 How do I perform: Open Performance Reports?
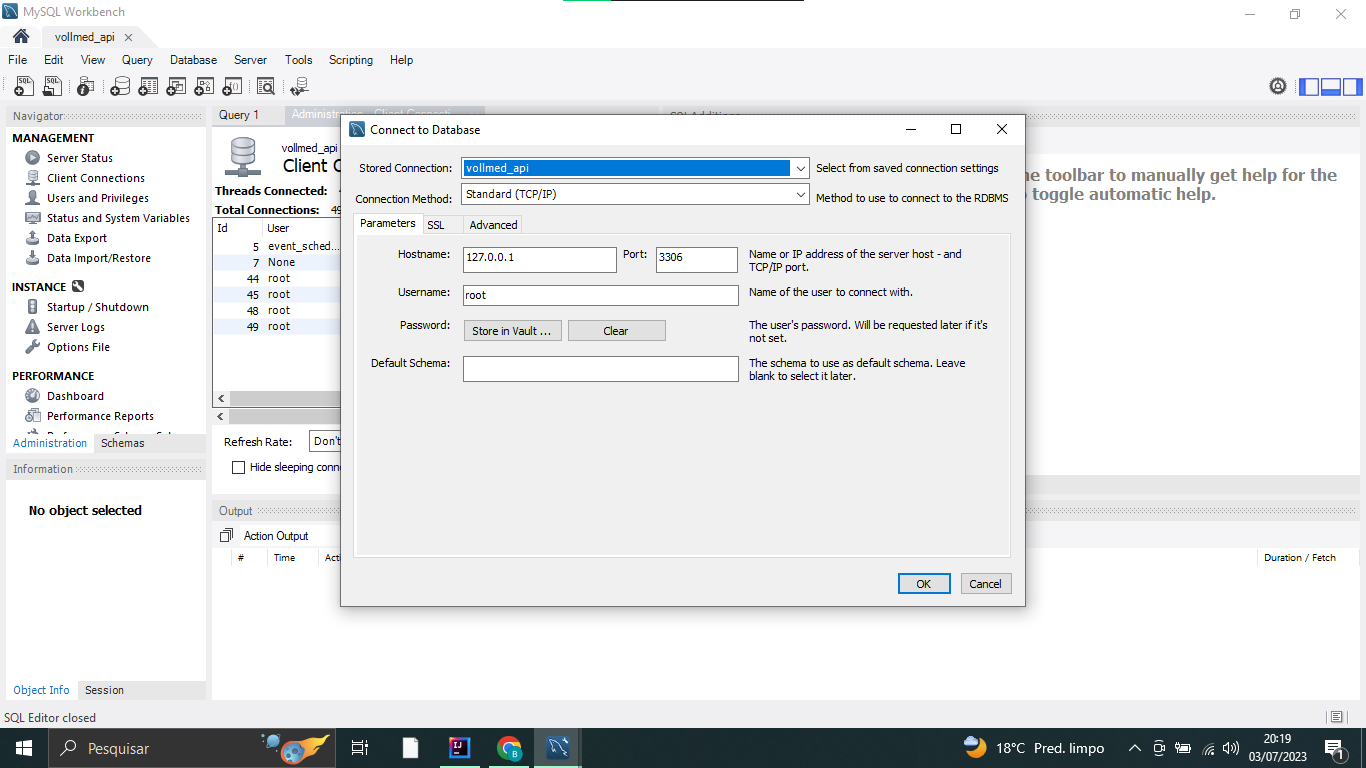pyautogui.click(x=100, y=416)
